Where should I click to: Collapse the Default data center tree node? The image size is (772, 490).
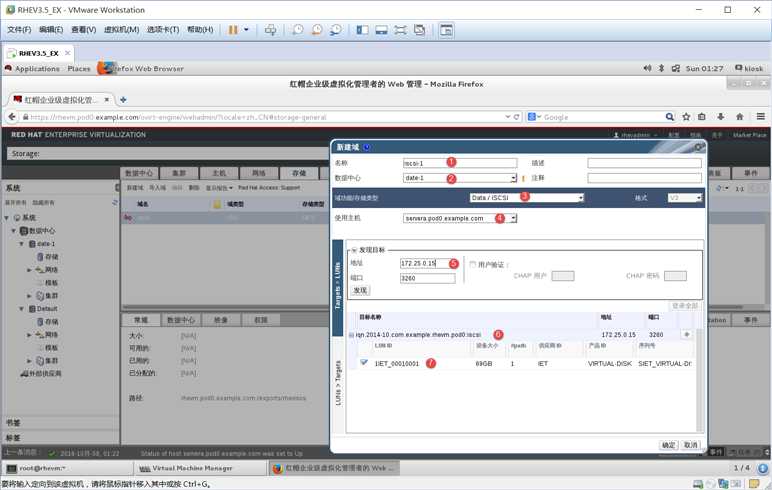(x=22, y=309)
